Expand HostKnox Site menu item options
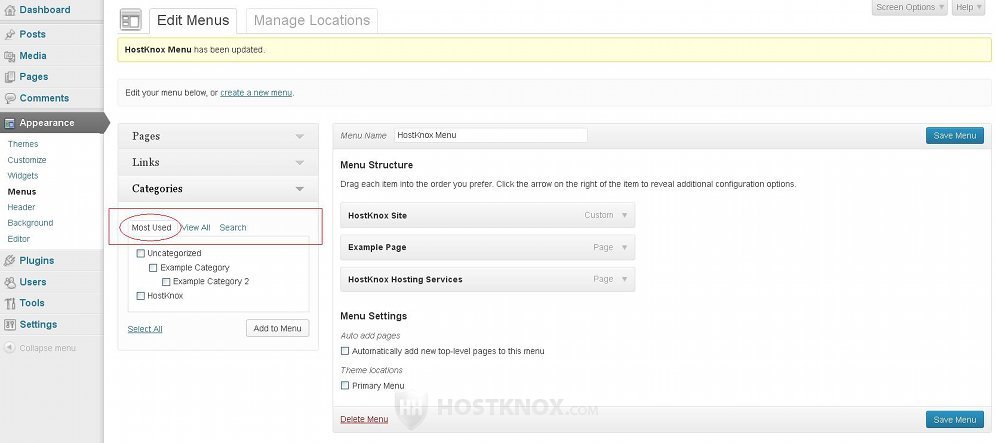Screen dimensions: 996x443 point(624,215)
